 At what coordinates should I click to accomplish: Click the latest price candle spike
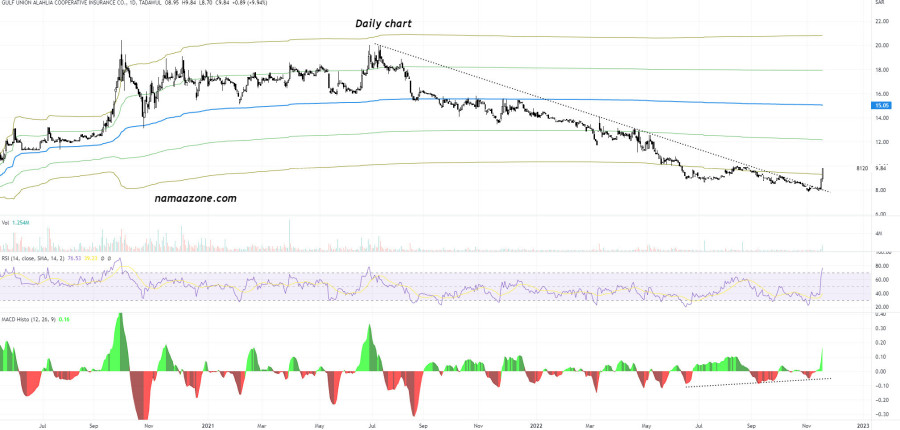[822, 173]
